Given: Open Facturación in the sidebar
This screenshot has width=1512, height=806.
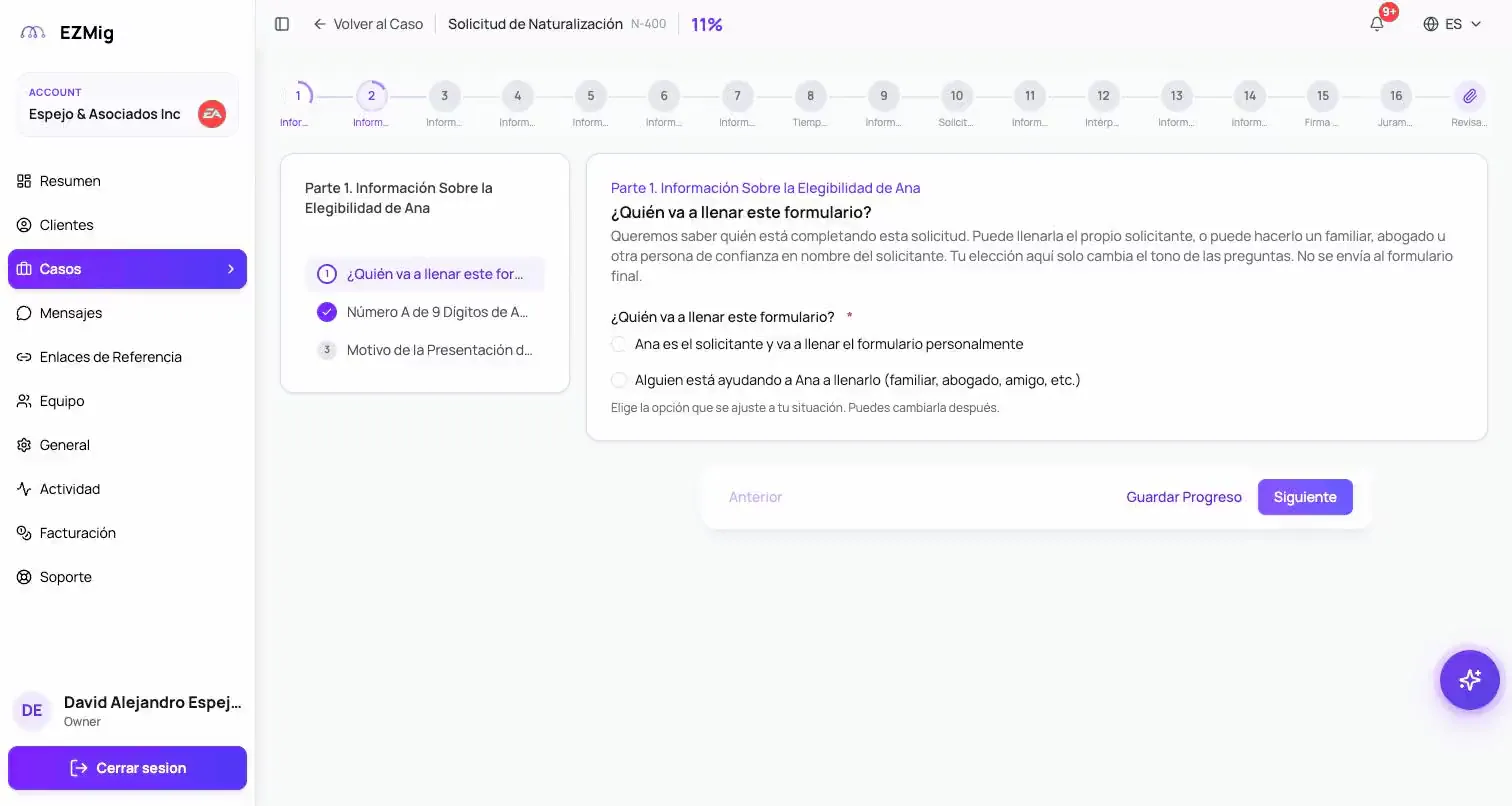Looking at the screenshot, I should point(127,533).
